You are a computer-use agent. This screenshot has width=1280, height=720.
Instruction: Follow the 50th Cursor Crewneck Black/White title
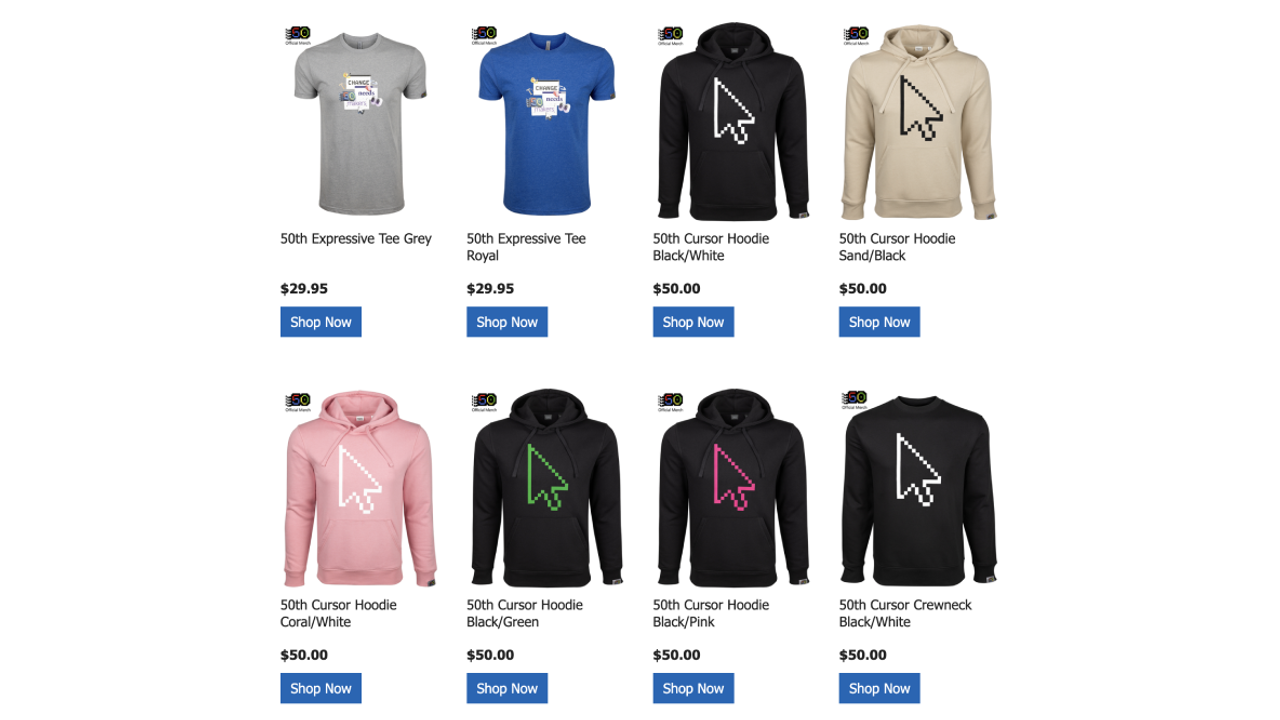(x=905, y=613)
